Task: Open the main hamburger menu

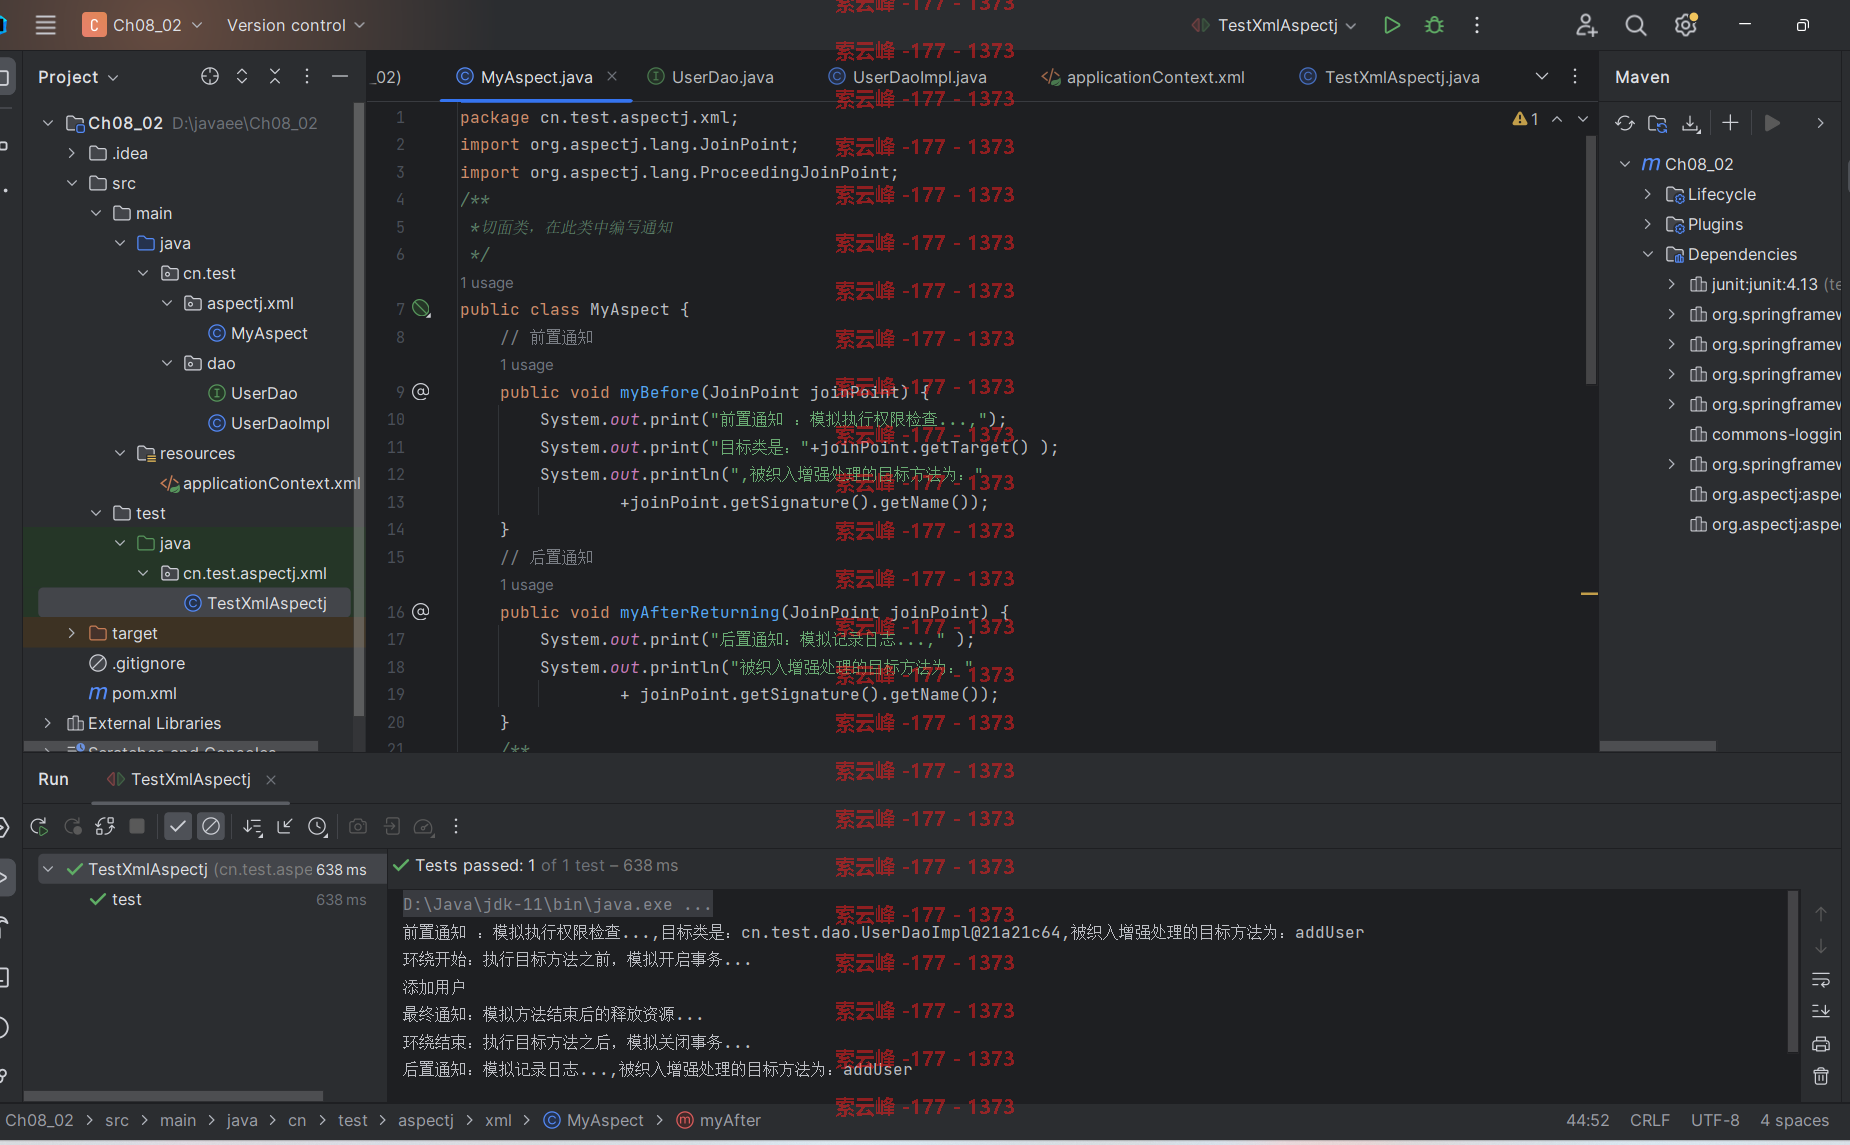Action: (x=45, y=25)
